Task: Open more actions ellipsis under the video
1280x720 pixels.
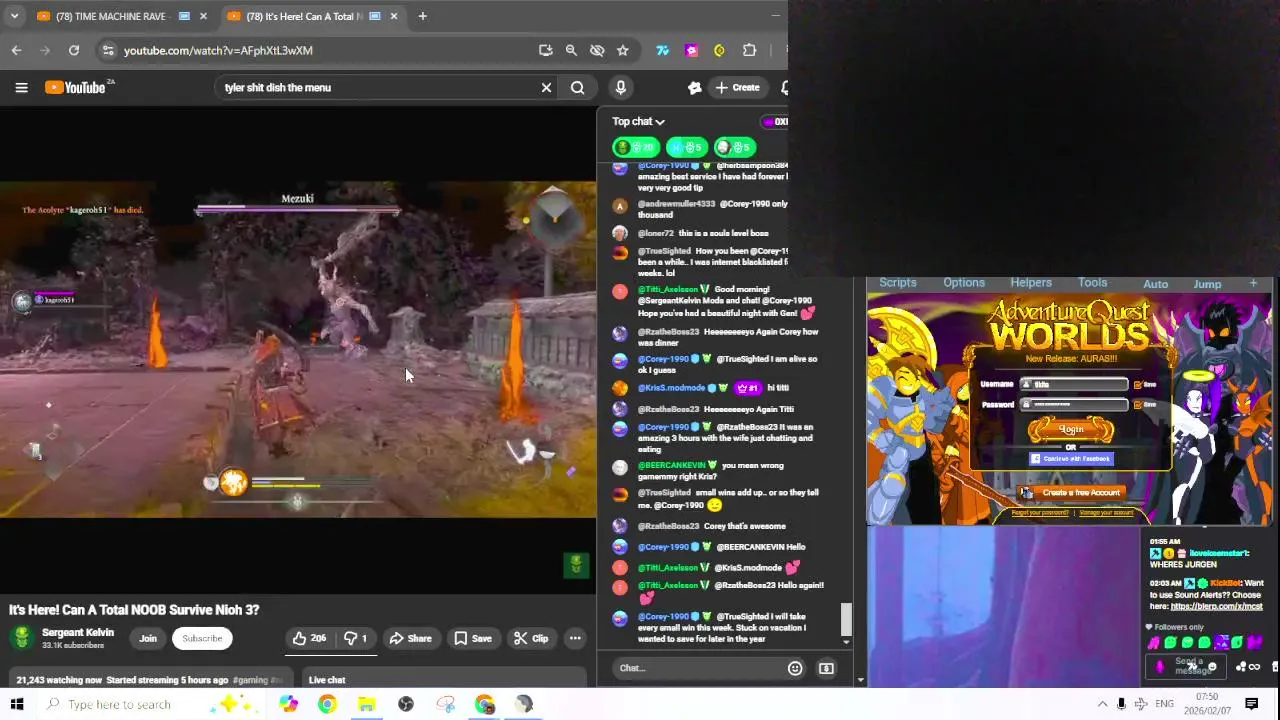Action: (x=575, y=638)
